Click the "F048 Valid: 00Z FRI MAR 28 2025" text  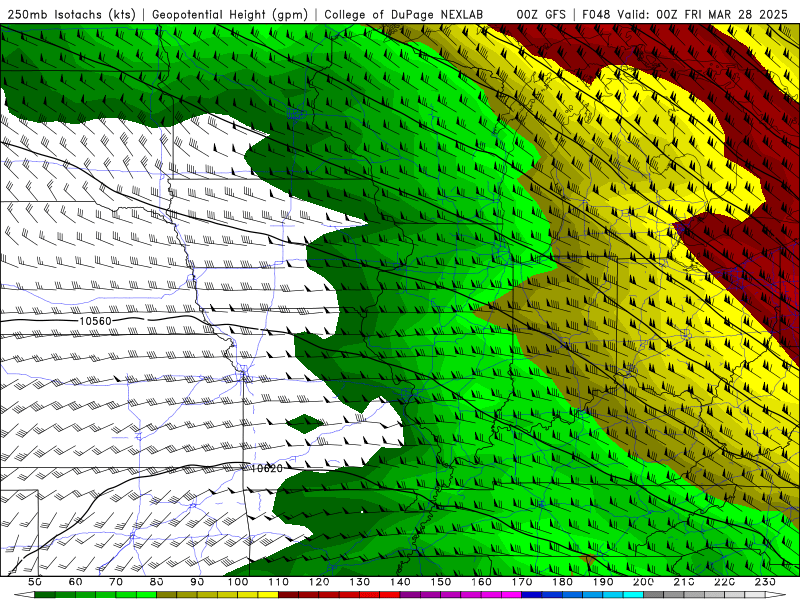[685, 14]
